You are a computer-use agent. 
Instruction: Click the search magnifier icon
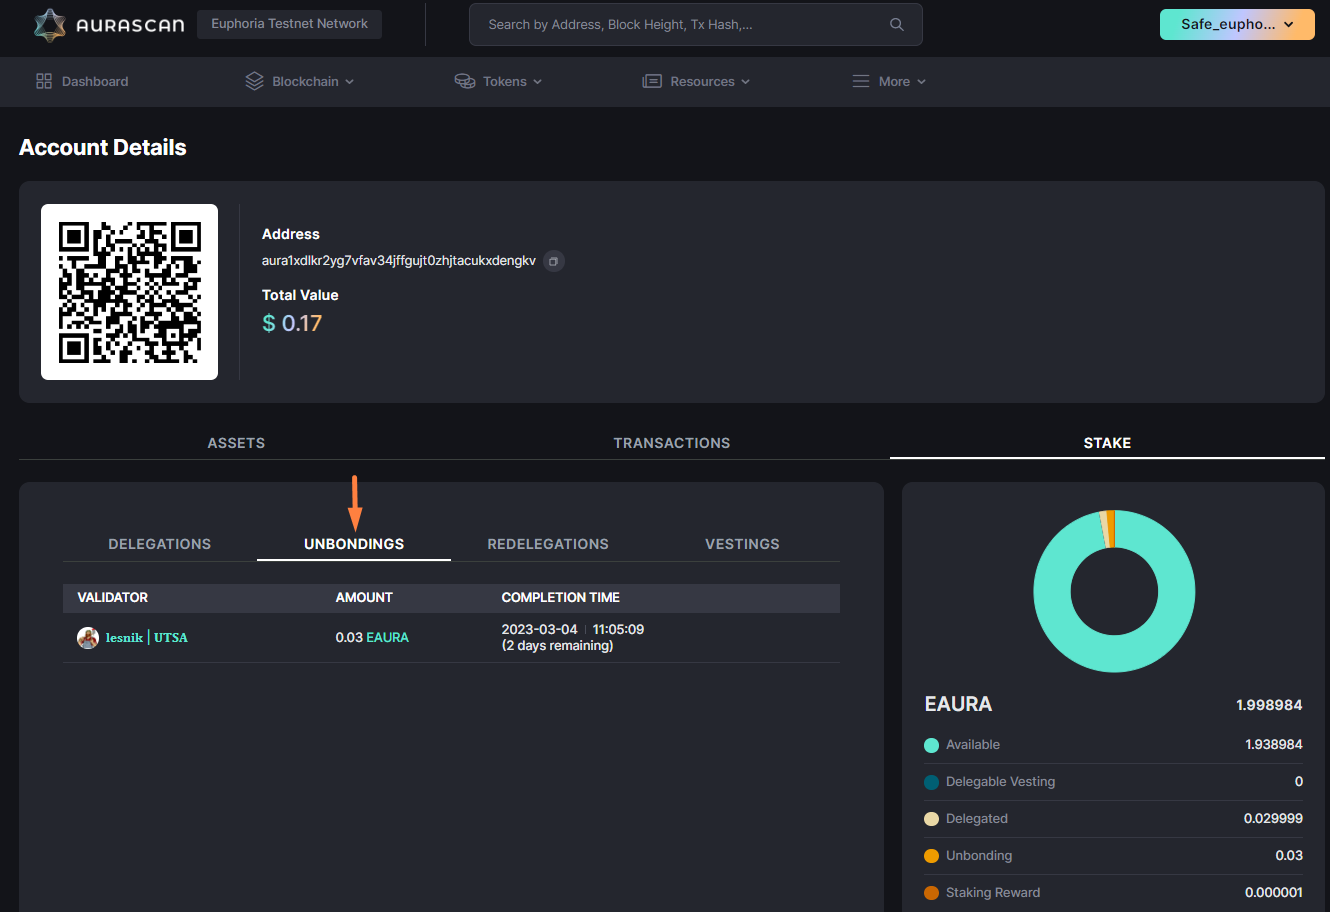897,25
